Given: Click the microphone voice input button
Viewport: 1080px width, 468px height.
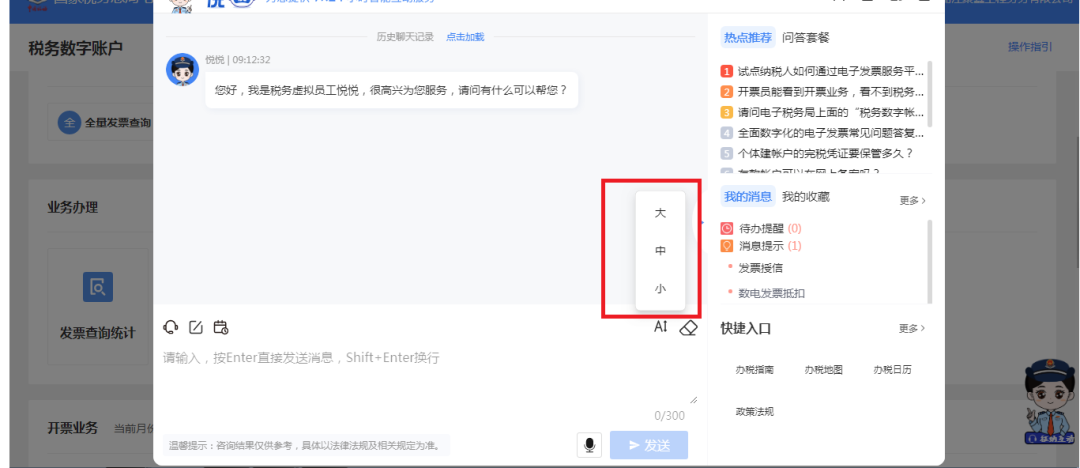Looking at the screenshot, I should 590,445.
